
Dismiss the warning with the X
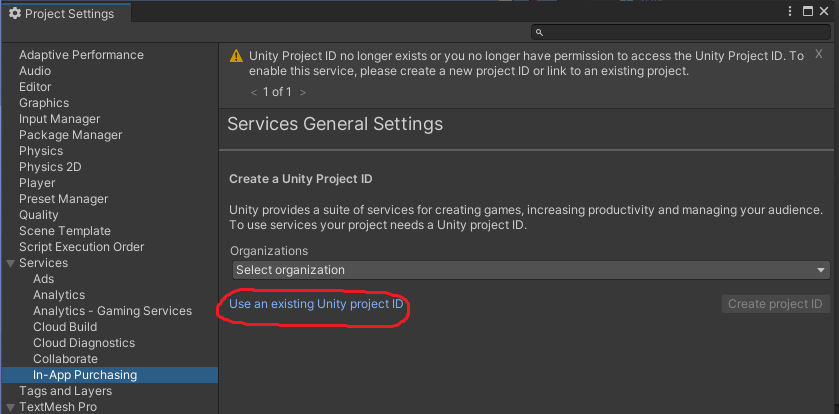[819, 53]
